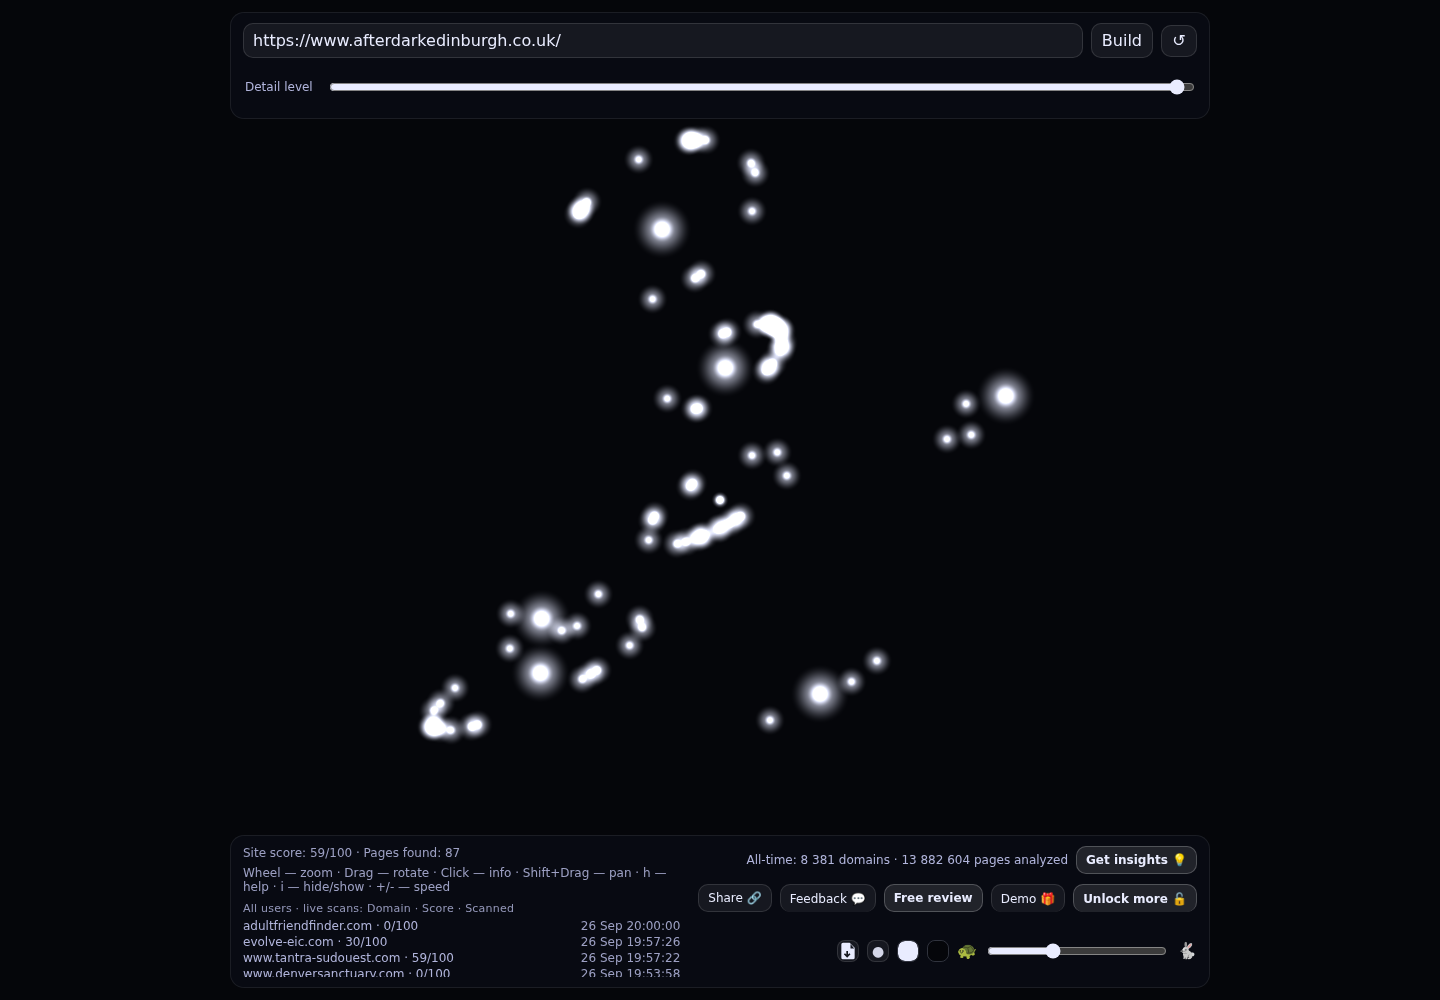The height and width of the screenshot is (1000, 1440).
Task: Open the Feedback button
Action: [828, 898]
